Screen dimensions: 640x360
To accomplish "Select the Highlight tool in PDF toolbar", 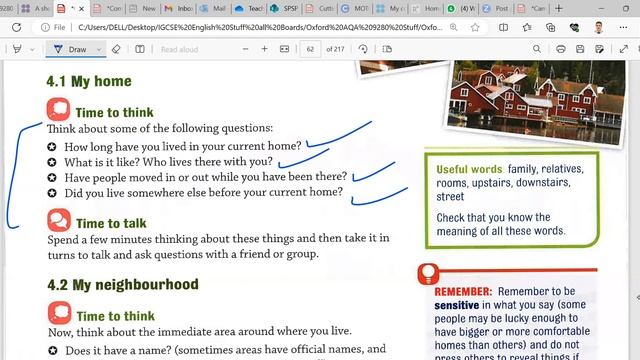I will [17, 49].
